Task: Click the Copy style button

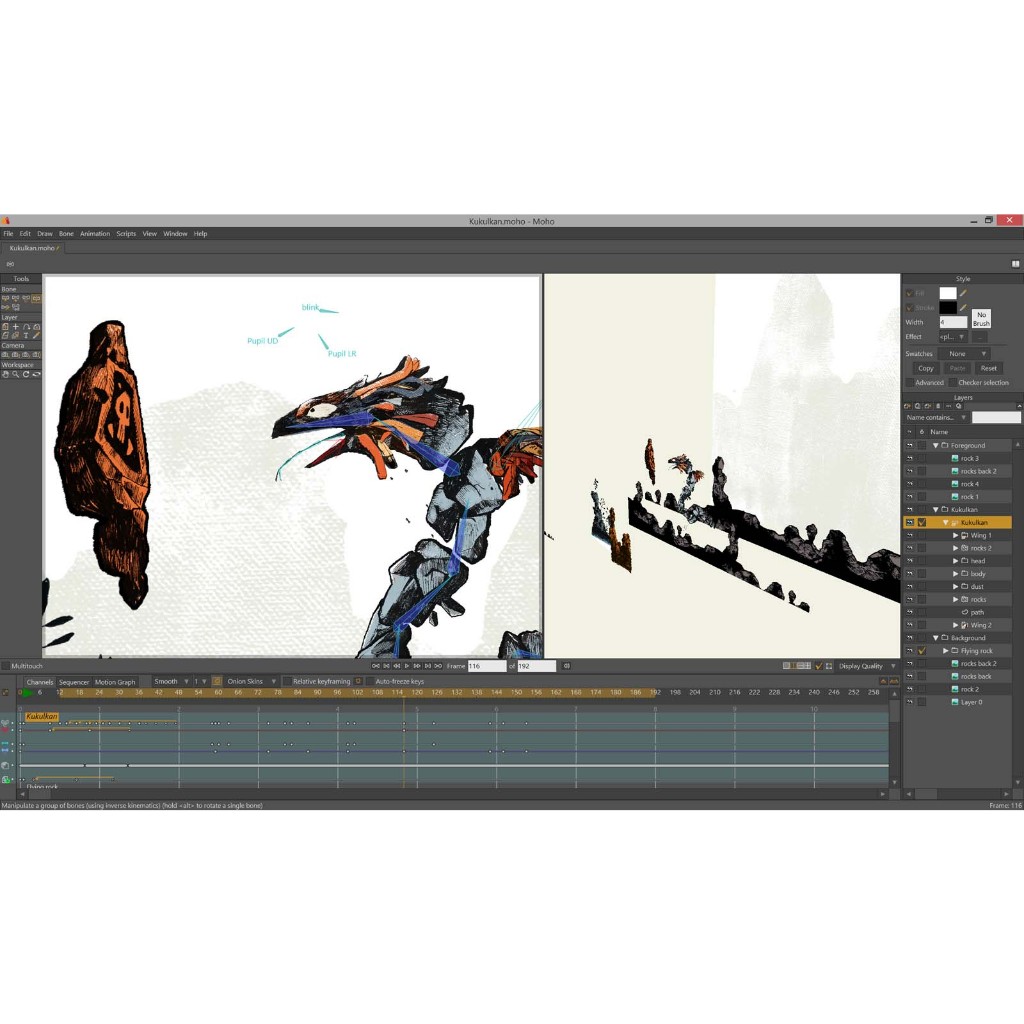Action: (x=926, y=368)
